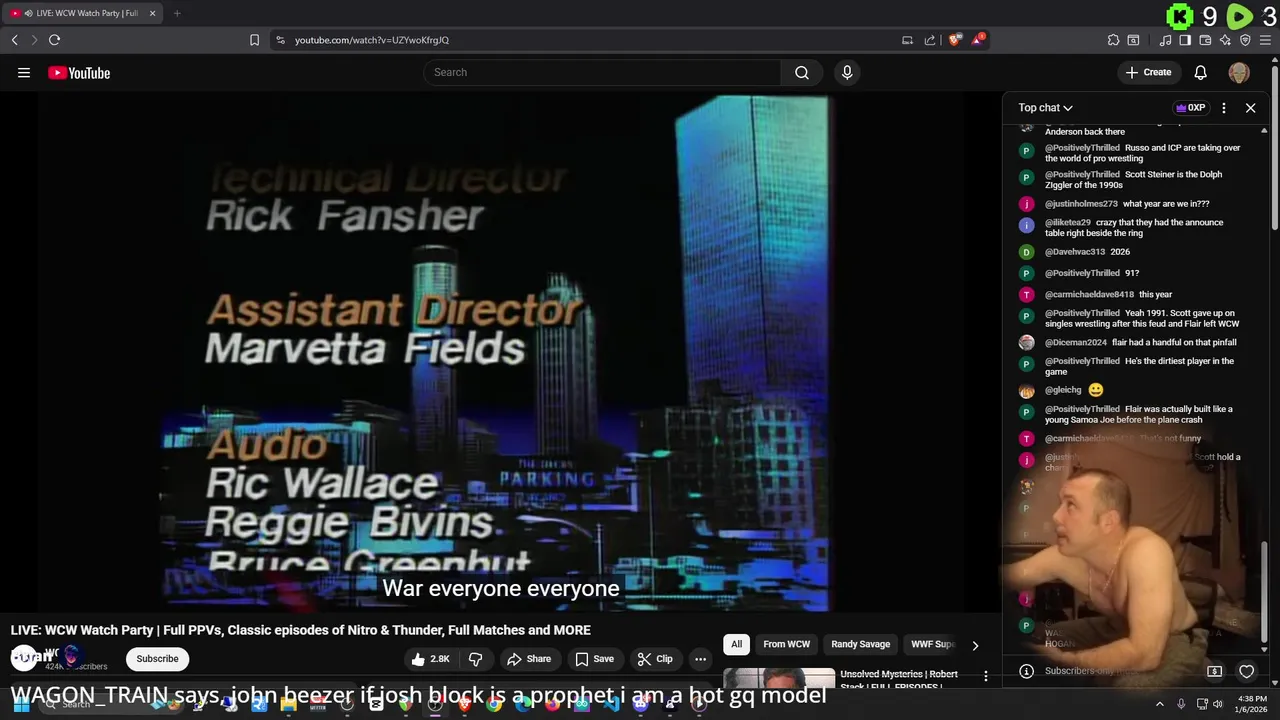Screen dimensions: 1280x720
Task: Open the Brave VPN shield icon
Action: (1245, 40)
